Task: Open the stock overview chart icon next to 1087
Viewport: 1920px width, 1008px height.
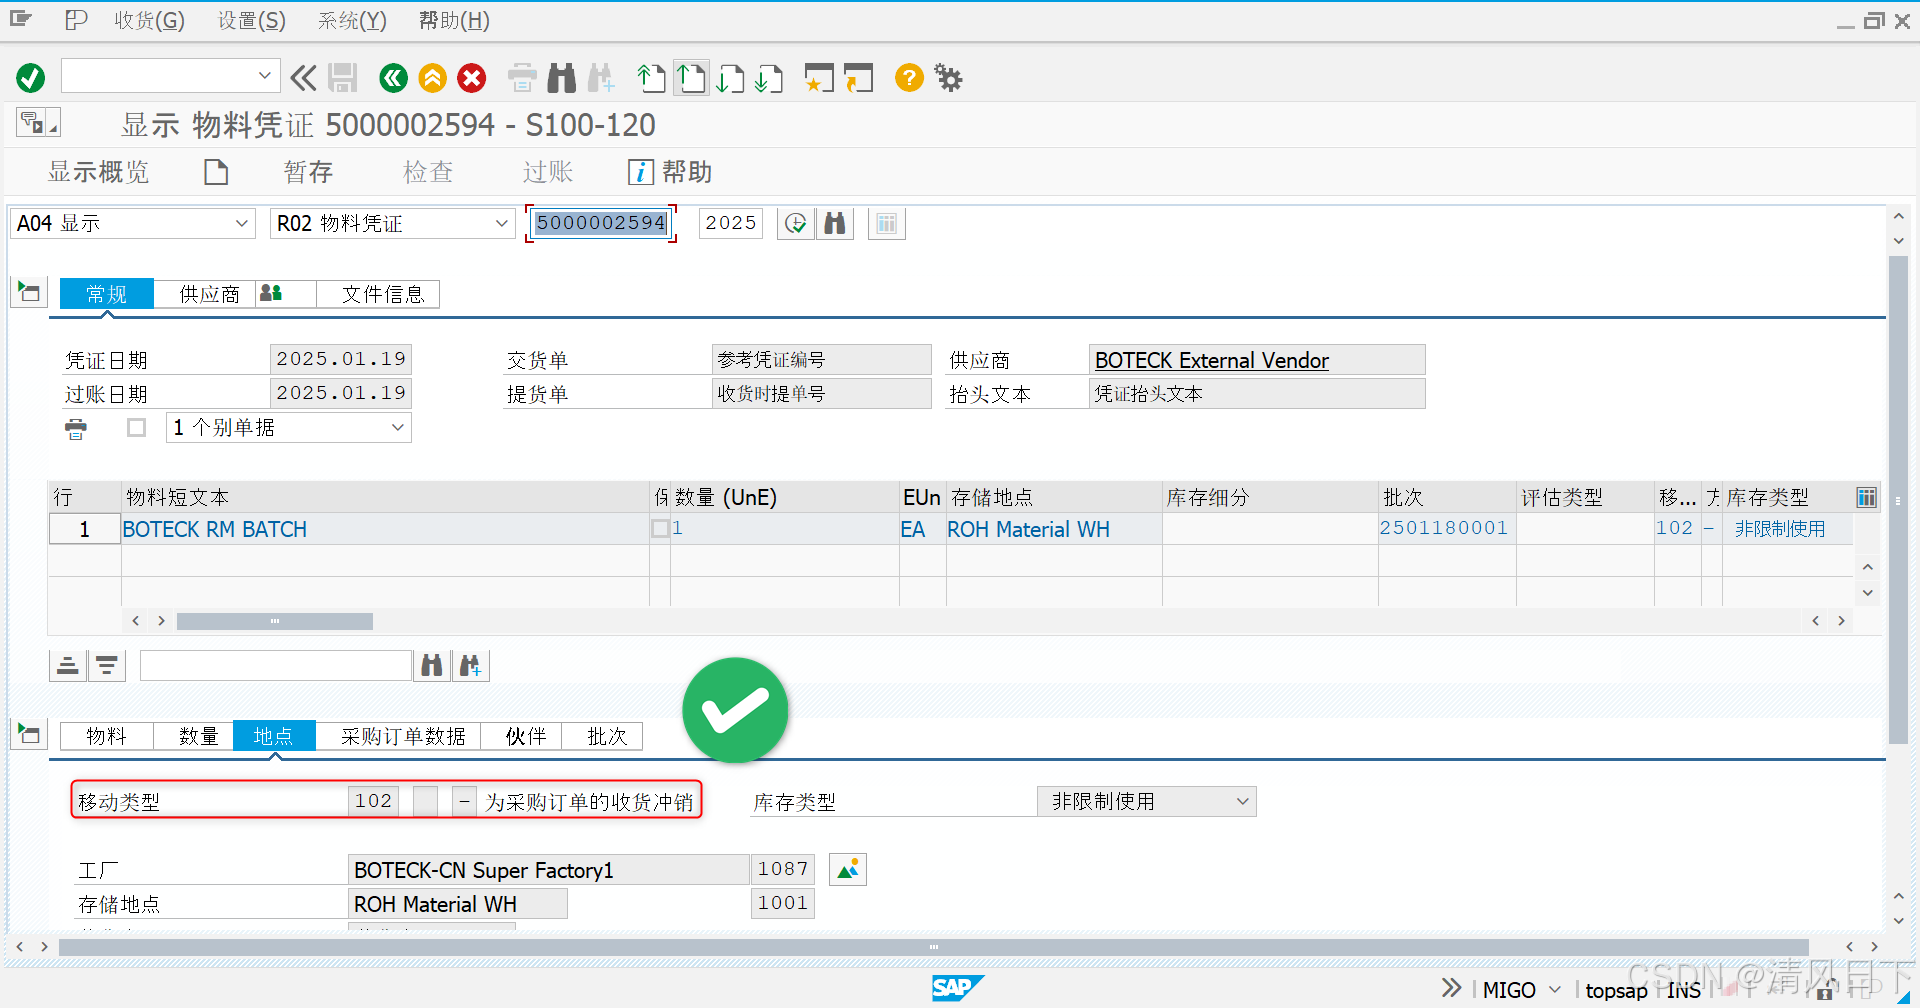Action: (x=847, y=869)
